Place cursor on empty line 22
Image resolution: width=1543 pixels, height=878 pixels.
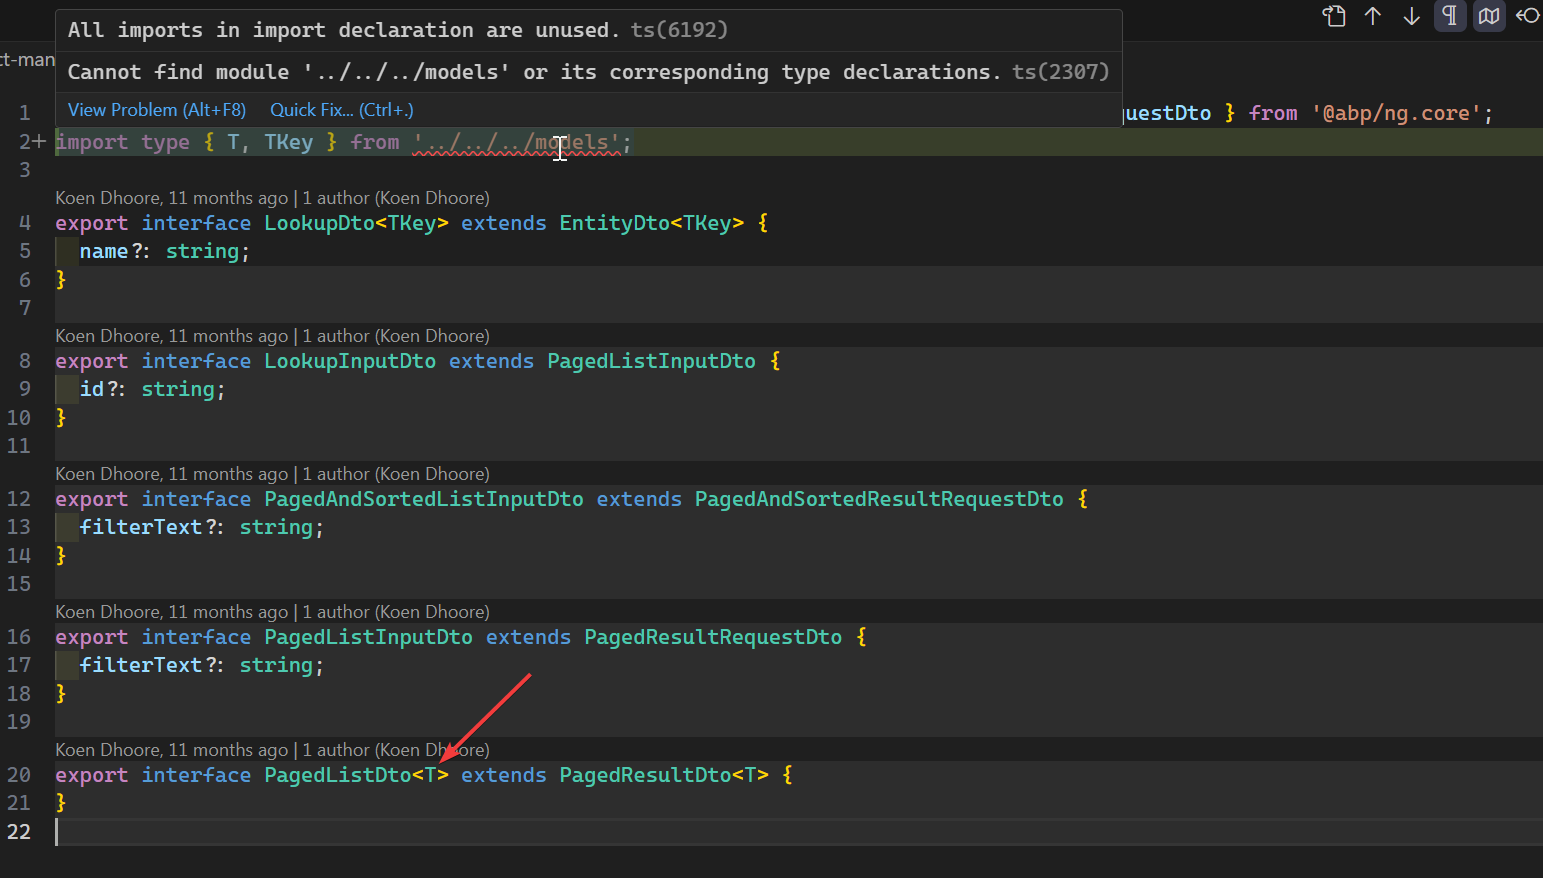coord(300,832)
